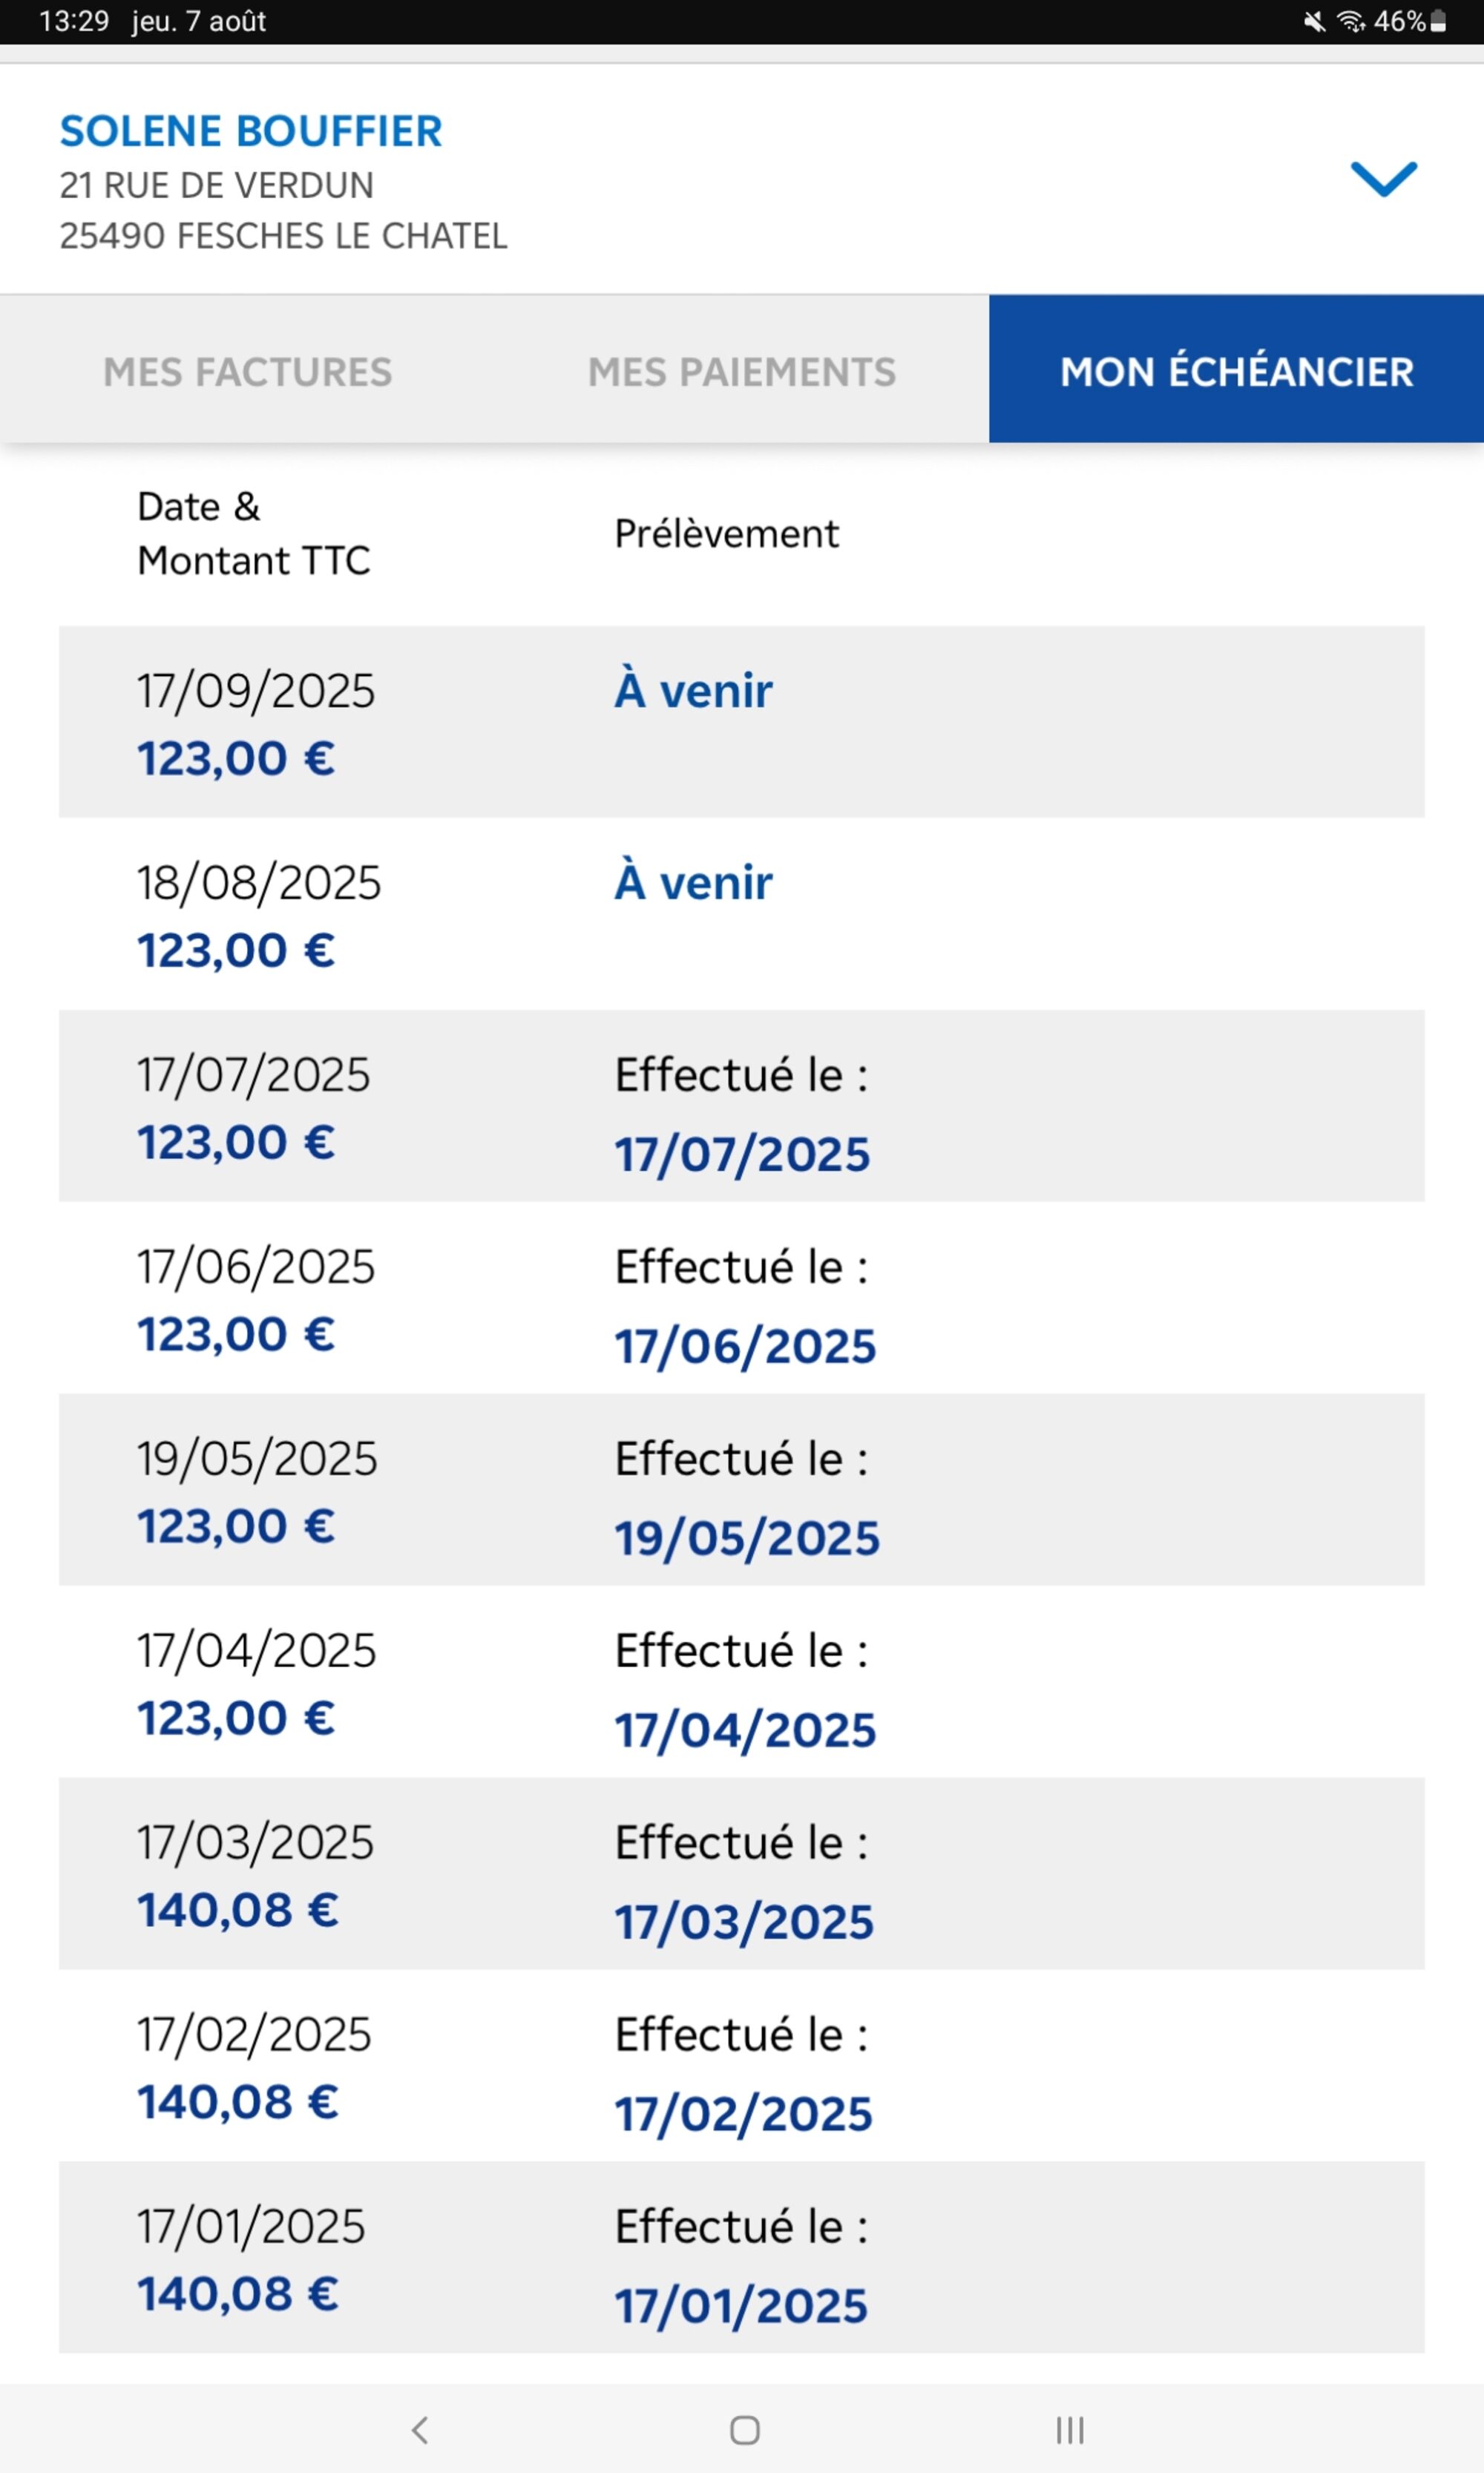This screenshot has height=2473, width=1484.
Task: Select the 17/09/2025 upcoming payment row
Action: [741, 722]
